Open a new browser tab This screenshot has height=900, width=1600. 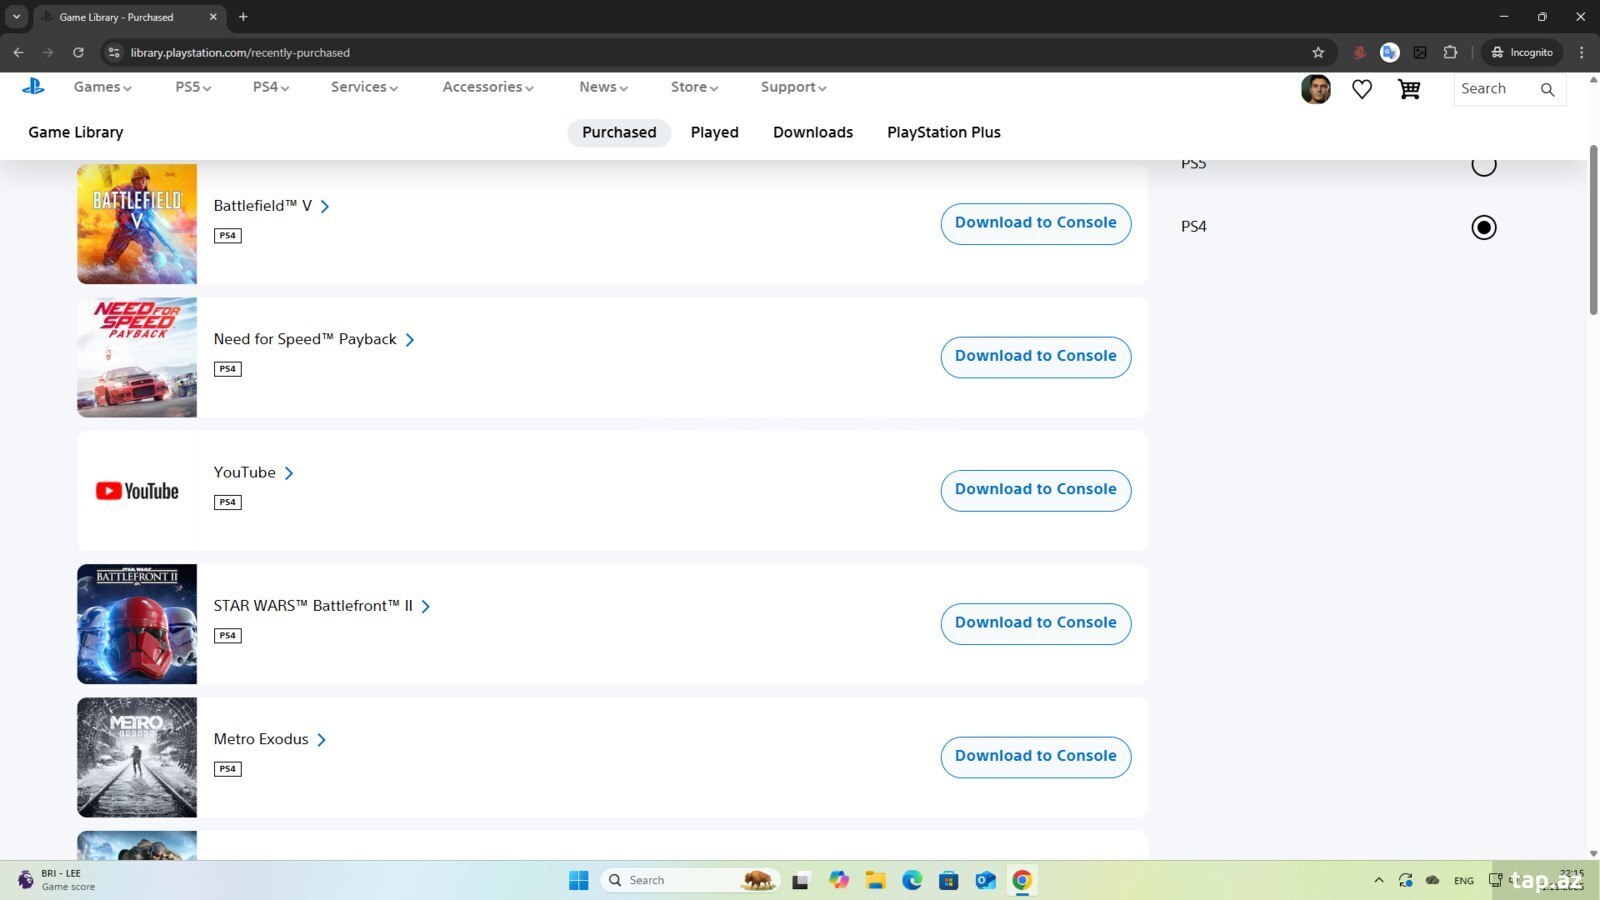(x=243, y=17)
